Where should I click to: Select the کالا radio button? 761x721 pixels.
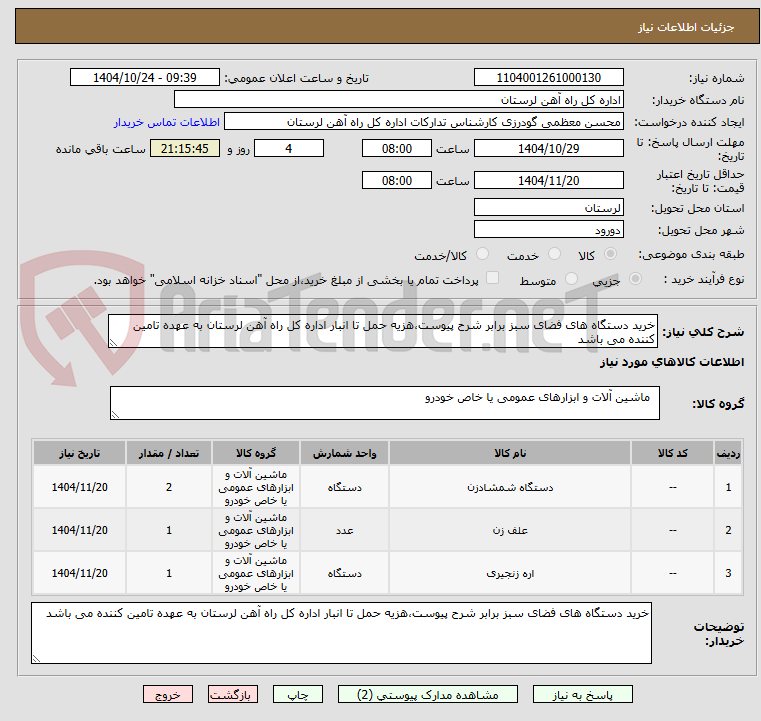(x=610, y=254)
